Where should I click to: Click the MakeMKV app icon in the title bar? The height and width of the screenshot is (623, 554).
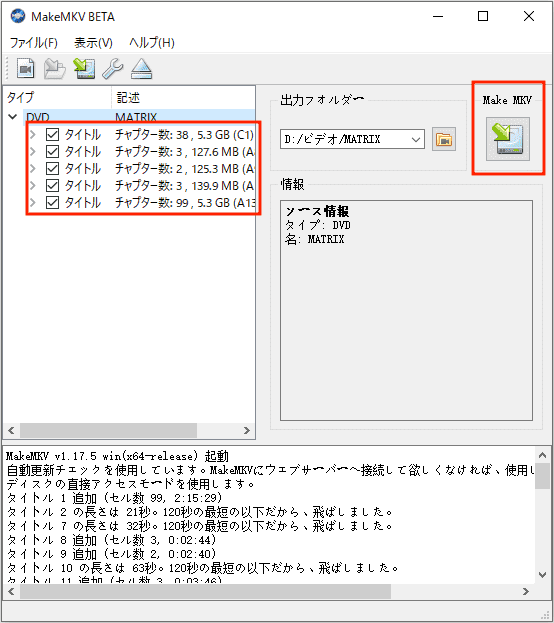click(x=18, y=16)
